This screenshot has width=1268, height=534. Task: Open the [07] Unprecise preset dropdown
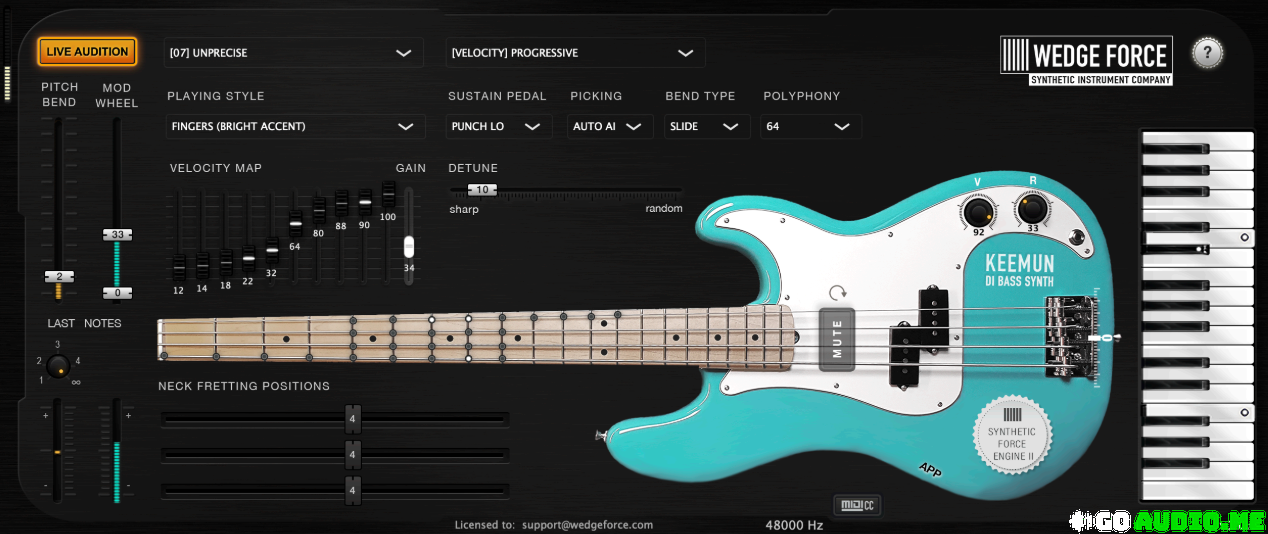click(x=291, y=53)
